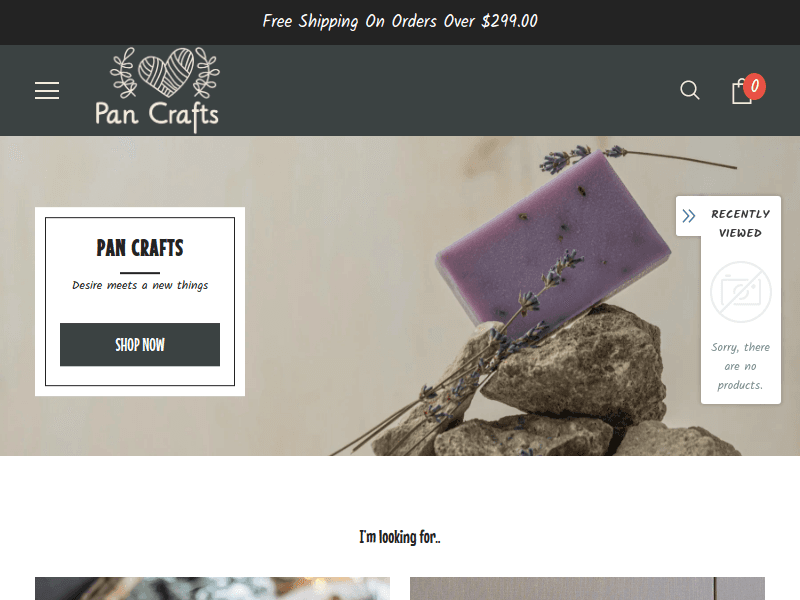Click the lavender sprig above the soap

[x=638, y=157]
